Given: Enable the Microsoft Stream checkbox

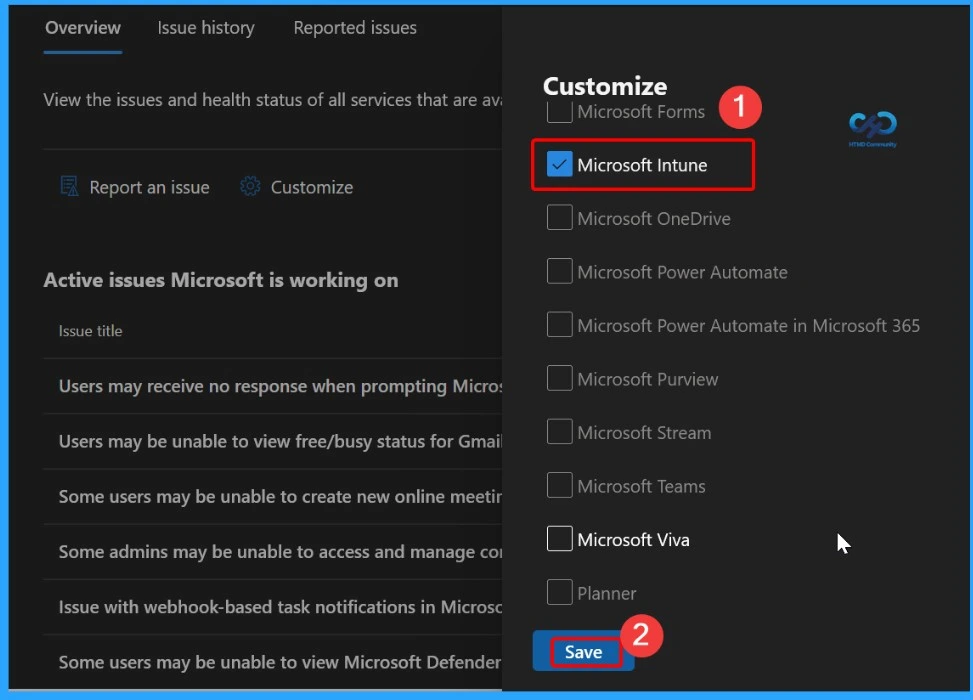Looking at the screenshot, I should click(559, 432).
